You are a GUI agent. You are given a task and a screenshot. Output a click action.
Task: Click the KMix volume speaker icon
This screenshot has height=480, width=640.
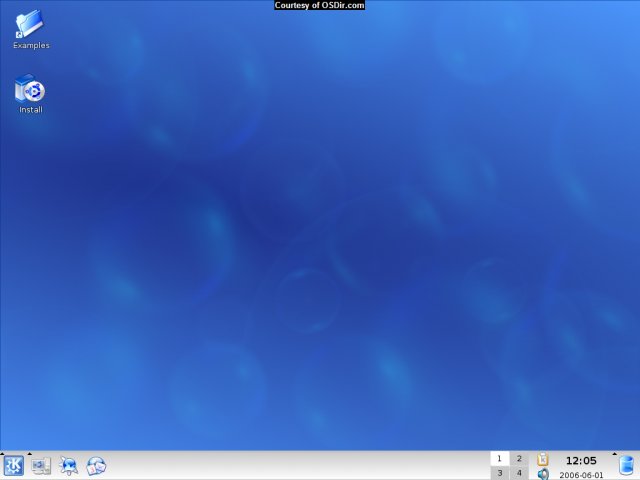pos(544,474)
